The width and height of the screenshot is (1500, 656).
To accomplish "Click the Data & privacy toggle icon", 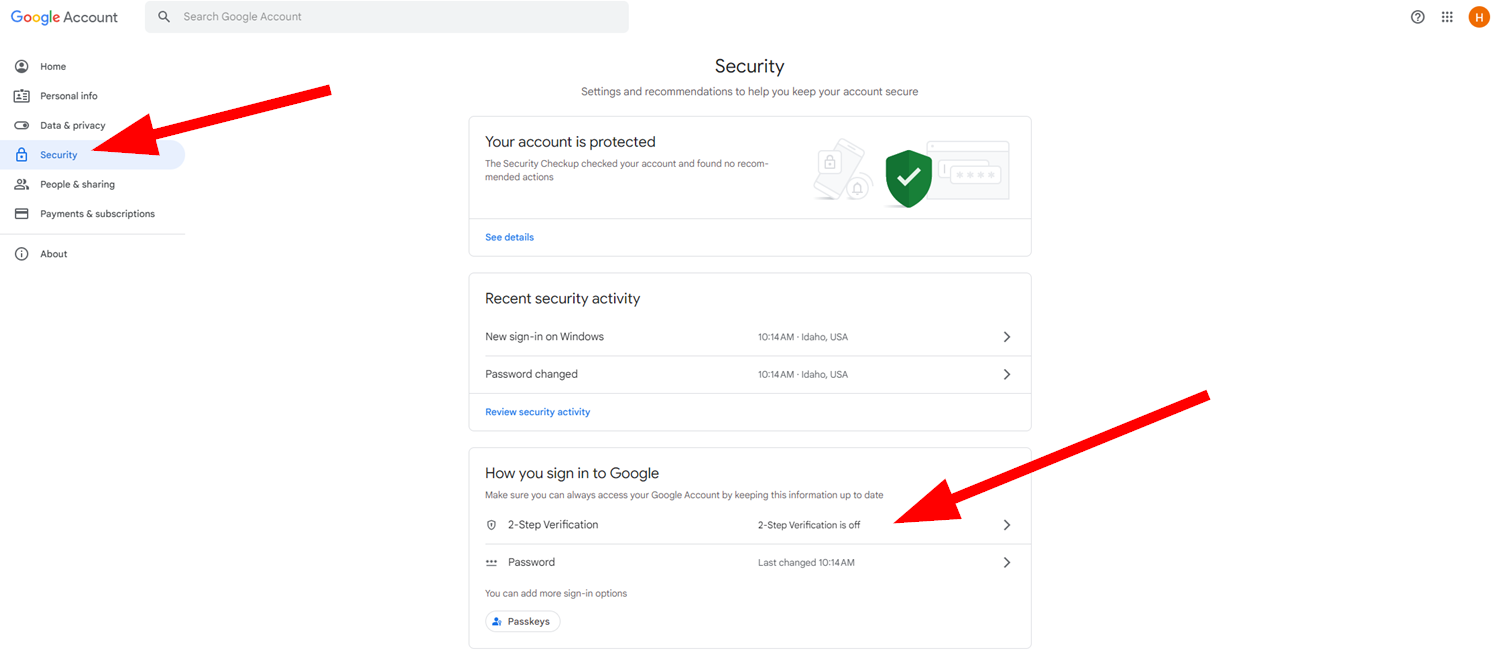I will [21, 125].
